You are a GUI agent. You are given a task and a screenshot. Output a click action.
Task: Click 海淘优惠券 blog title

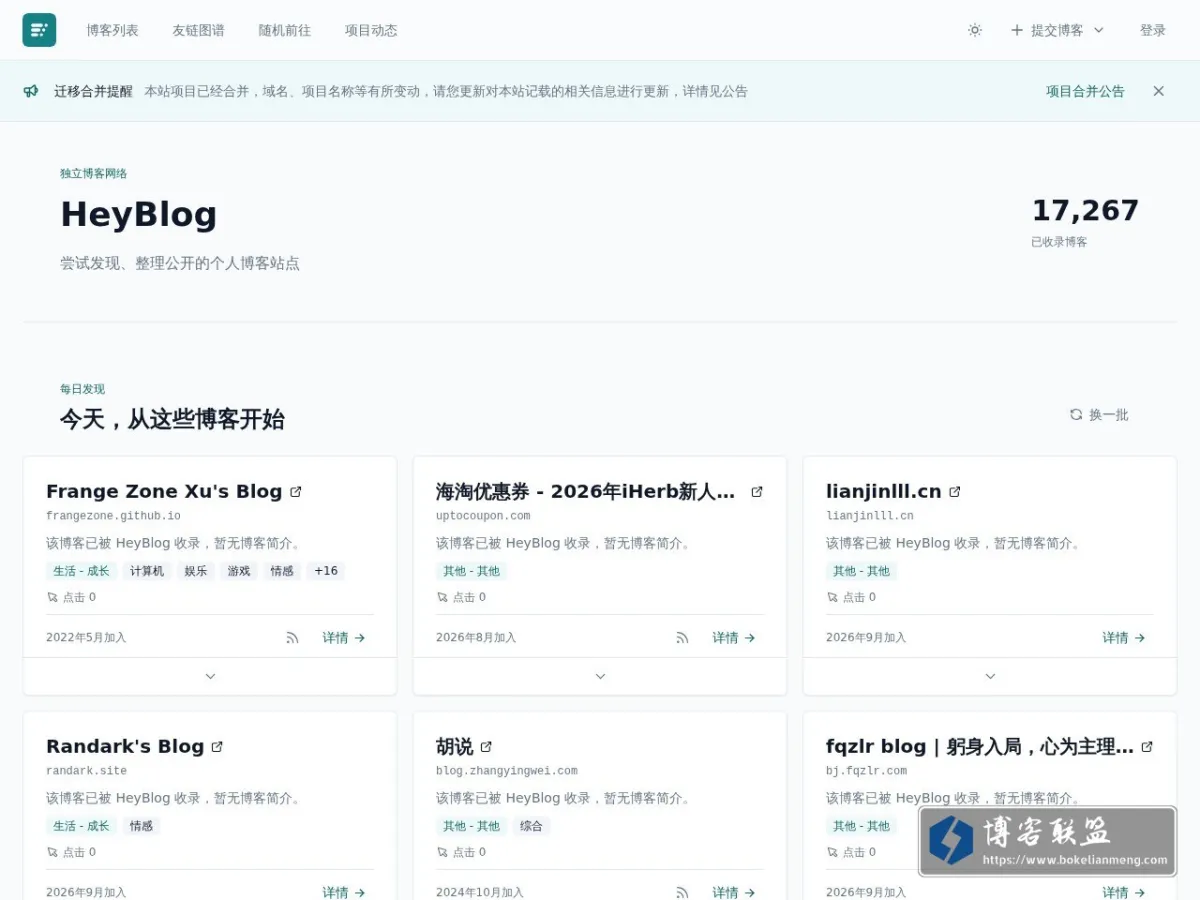[587, 491]
